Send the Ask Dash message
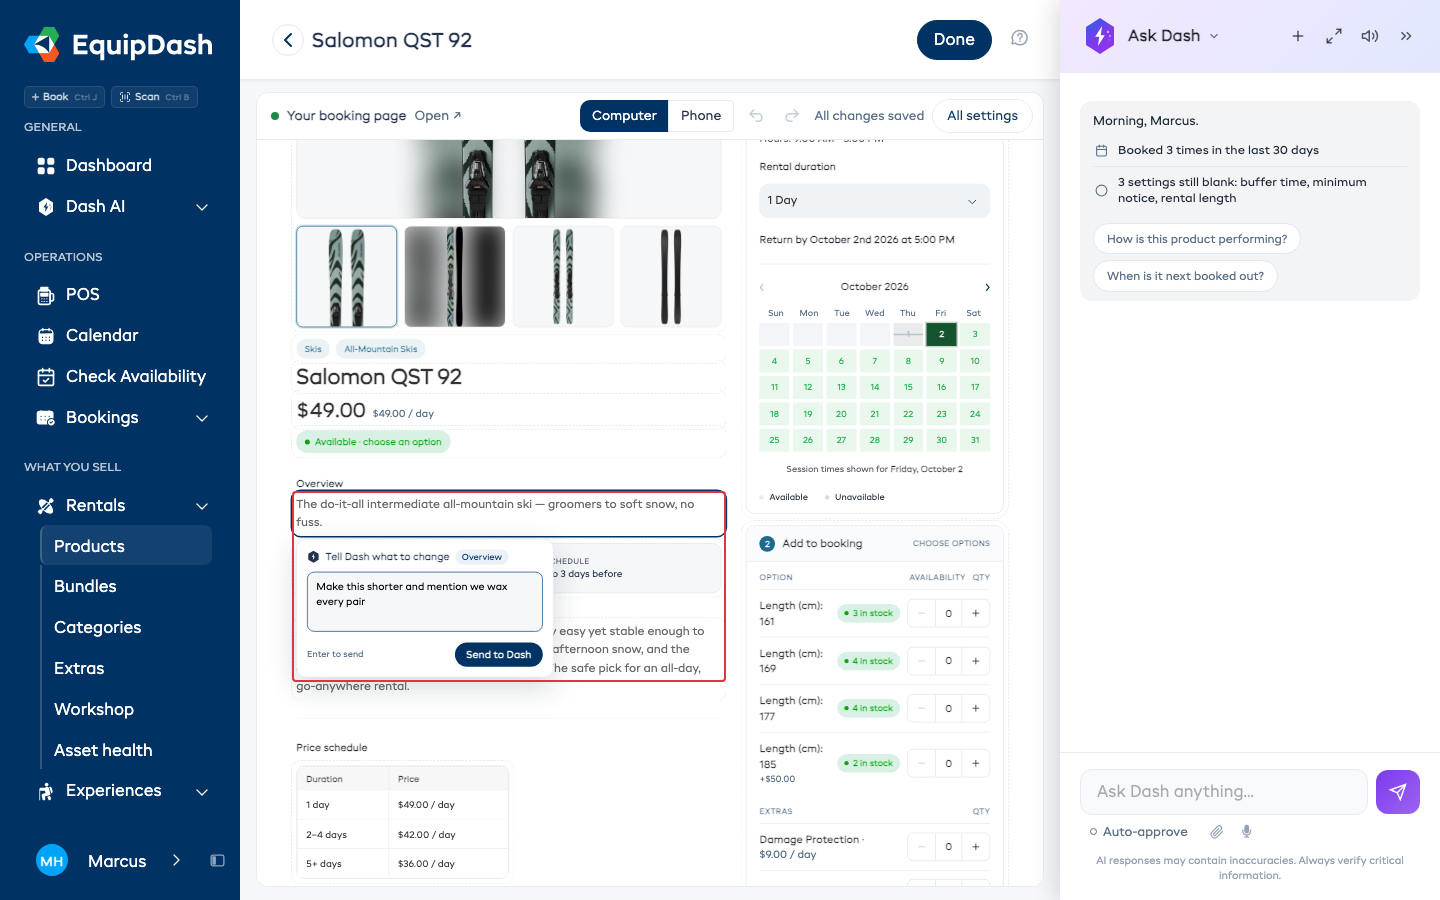 (1398, 792)
